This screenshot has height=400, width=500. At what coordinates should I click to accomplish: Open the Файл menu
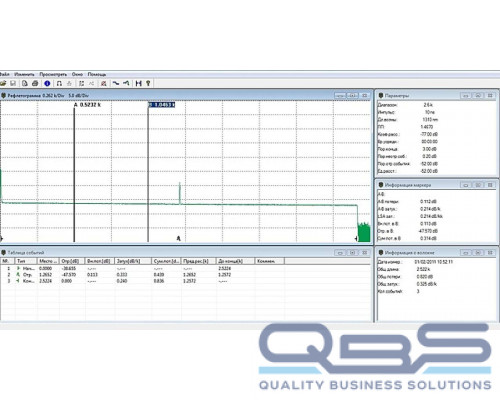tap(4, 74)
